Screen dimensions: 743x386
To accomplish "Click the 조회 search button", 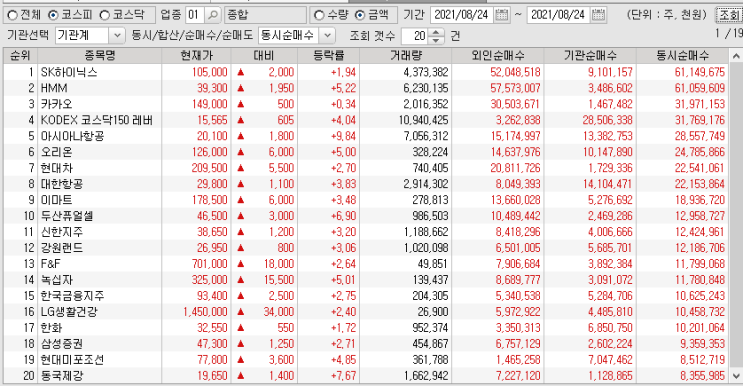I will tap(729, 15).
